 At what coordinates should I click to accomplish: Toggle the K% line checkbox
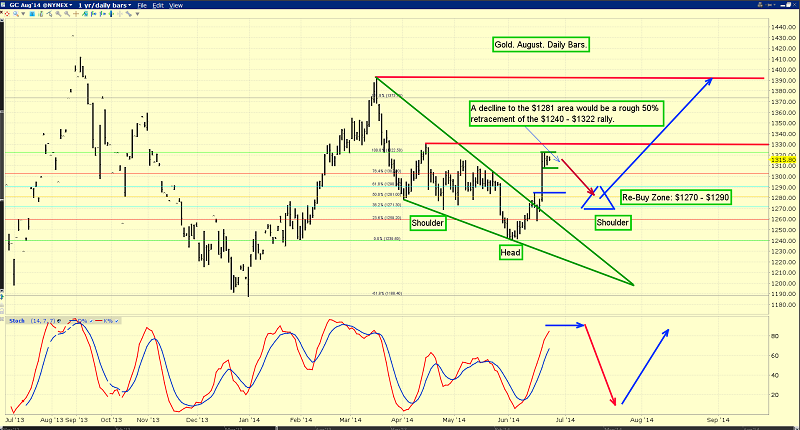tap(117, 321)
